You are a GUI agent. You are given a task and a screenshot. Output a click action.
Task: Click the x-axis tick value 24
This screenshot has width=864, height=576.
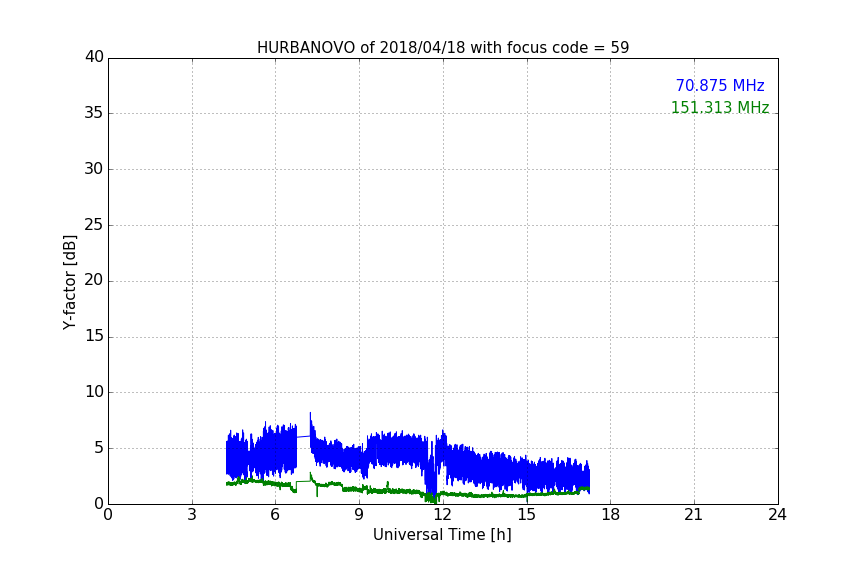coord(778,515)
